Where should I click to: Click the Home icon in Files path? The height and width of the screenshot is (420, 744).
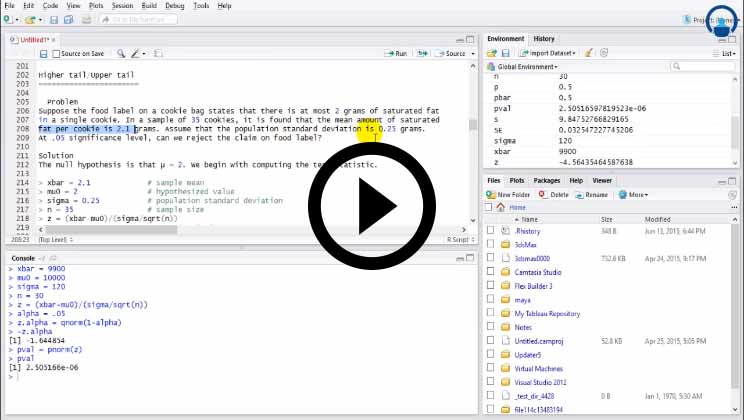[x=501, y=207]
